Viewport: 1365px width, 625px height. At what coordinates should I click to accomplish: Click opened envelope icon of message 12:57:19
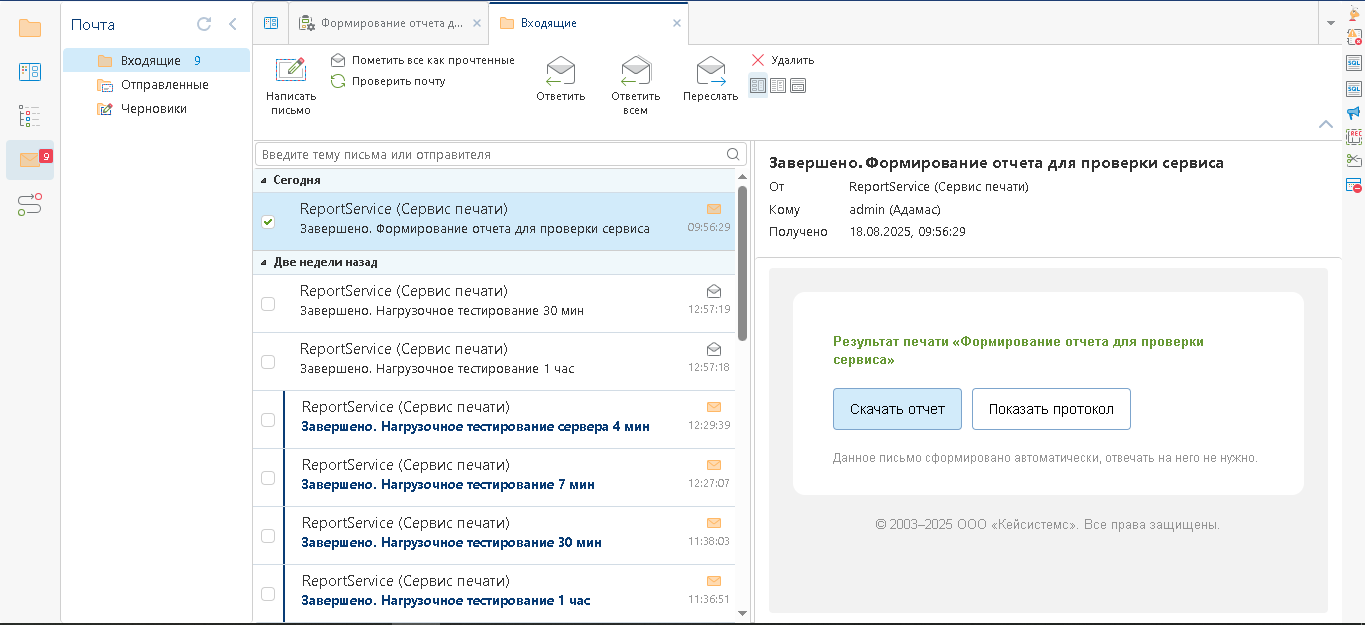pyautogui.click(x=714, y=291)
